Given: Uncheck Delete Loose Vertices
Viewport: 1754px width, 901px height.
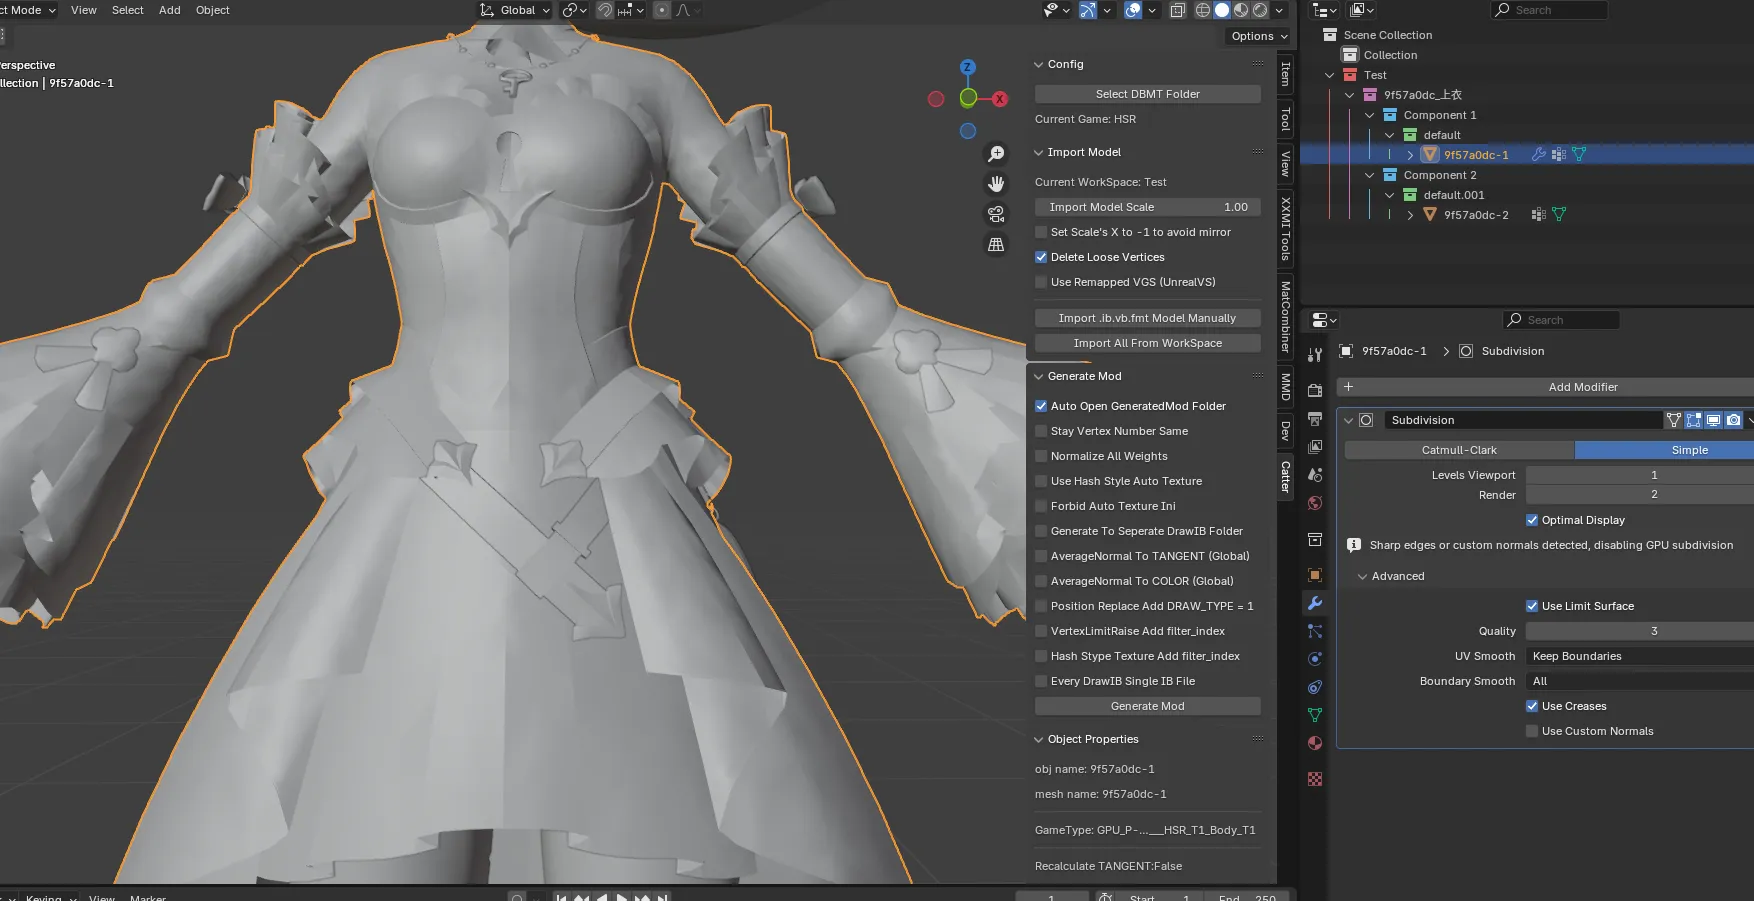Looking at the screenshot, I should [x=1041, y=257].
